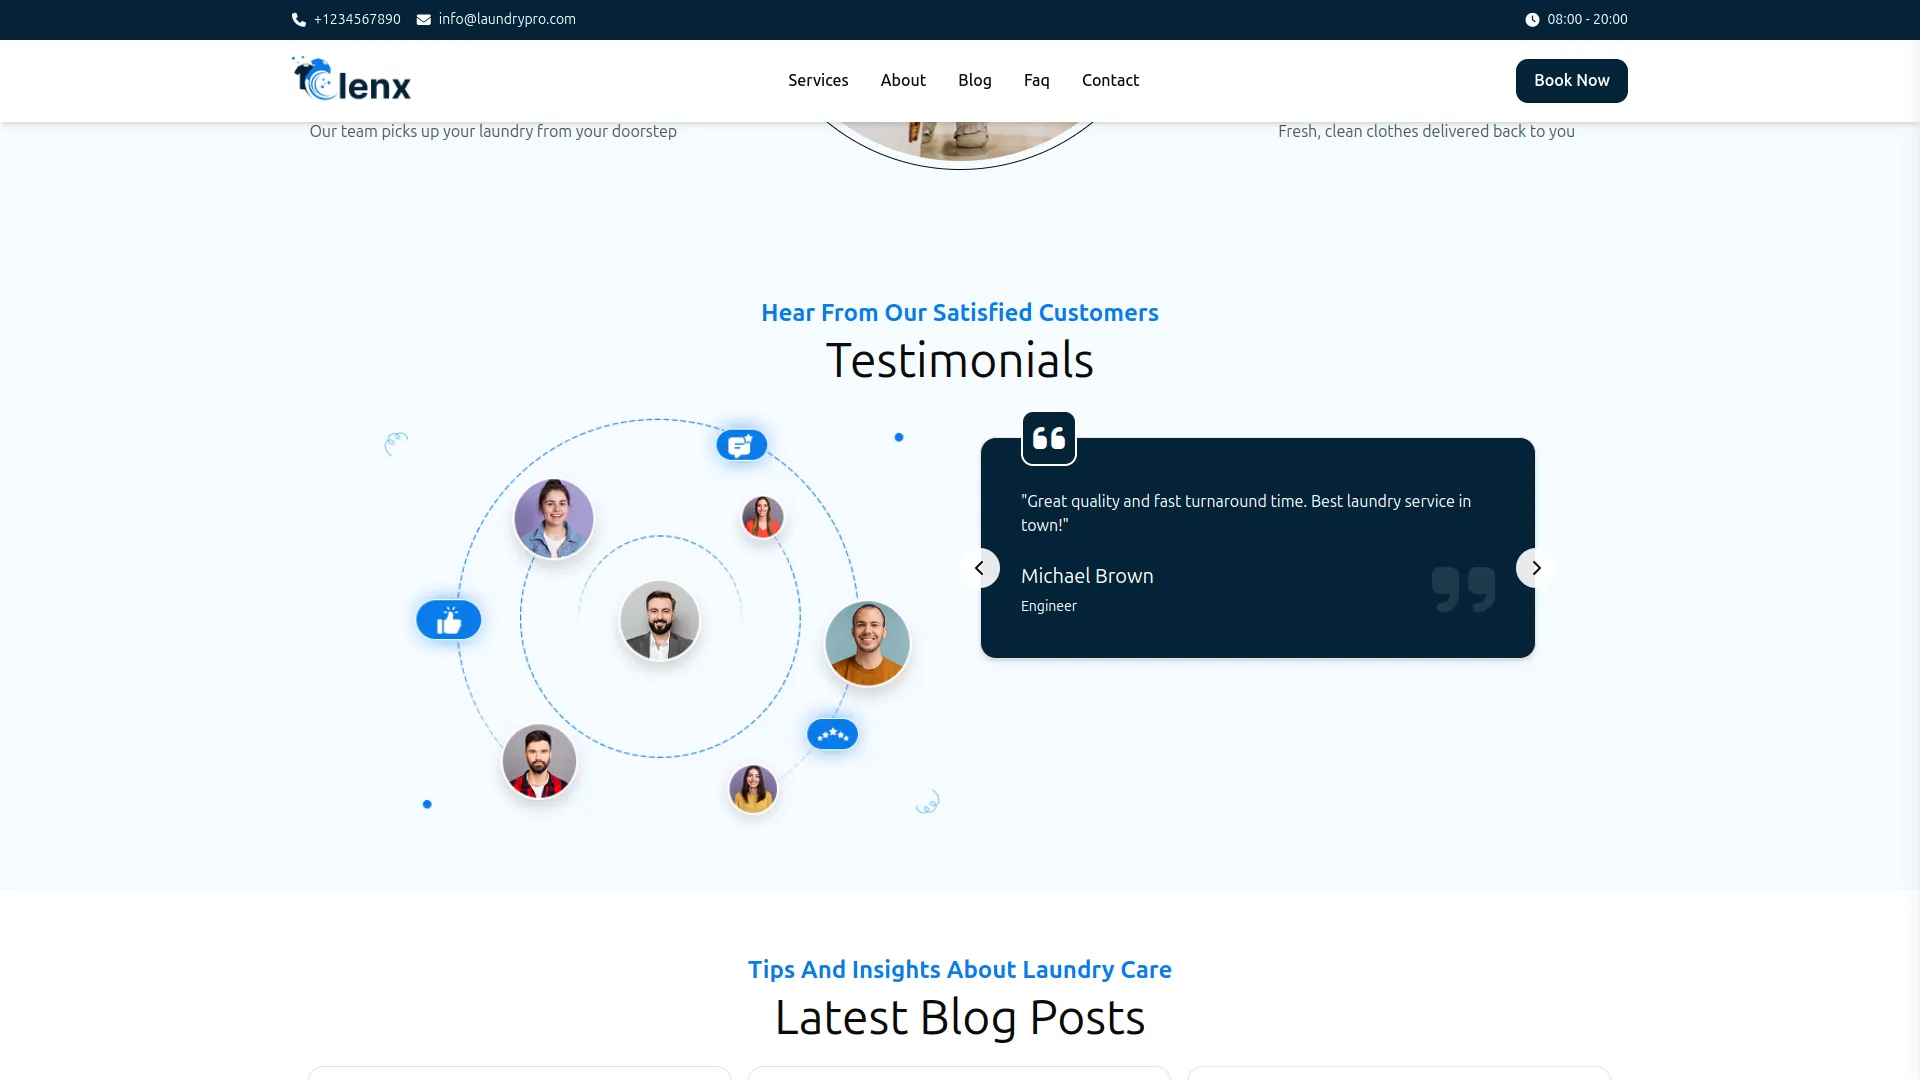Select the center bearded man avatar

pyautogui.click(x=660, y=620)
